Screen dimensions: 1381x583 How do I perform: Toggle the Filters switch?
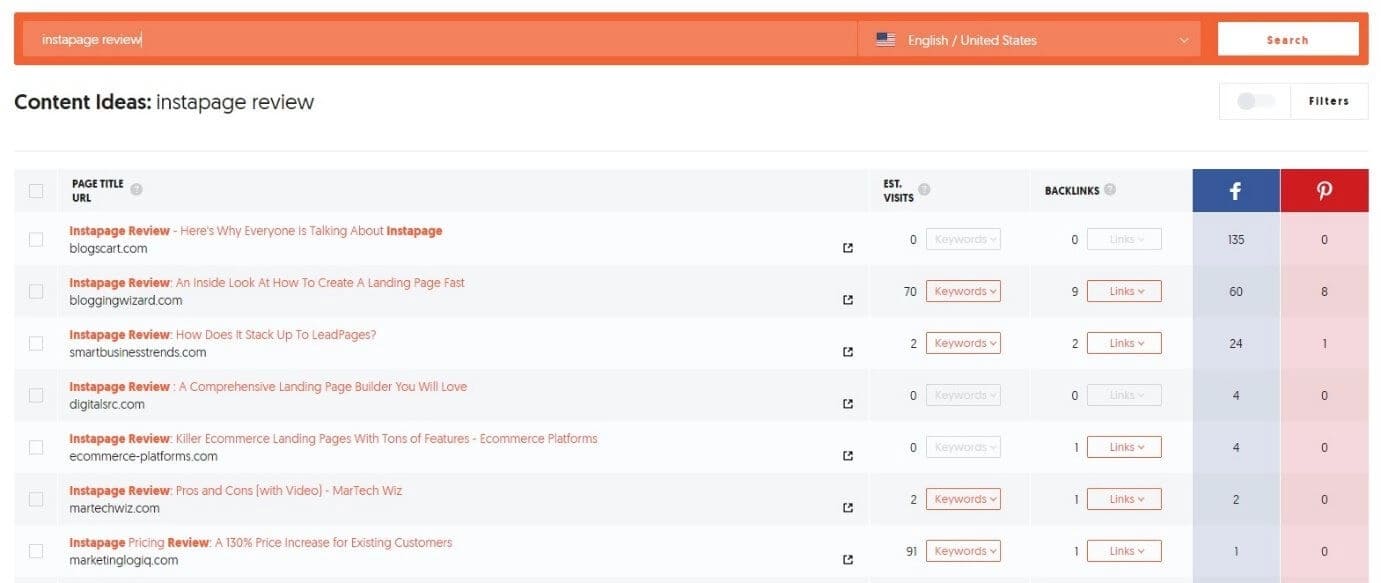pyautogui.click(x=1256, y=101)
